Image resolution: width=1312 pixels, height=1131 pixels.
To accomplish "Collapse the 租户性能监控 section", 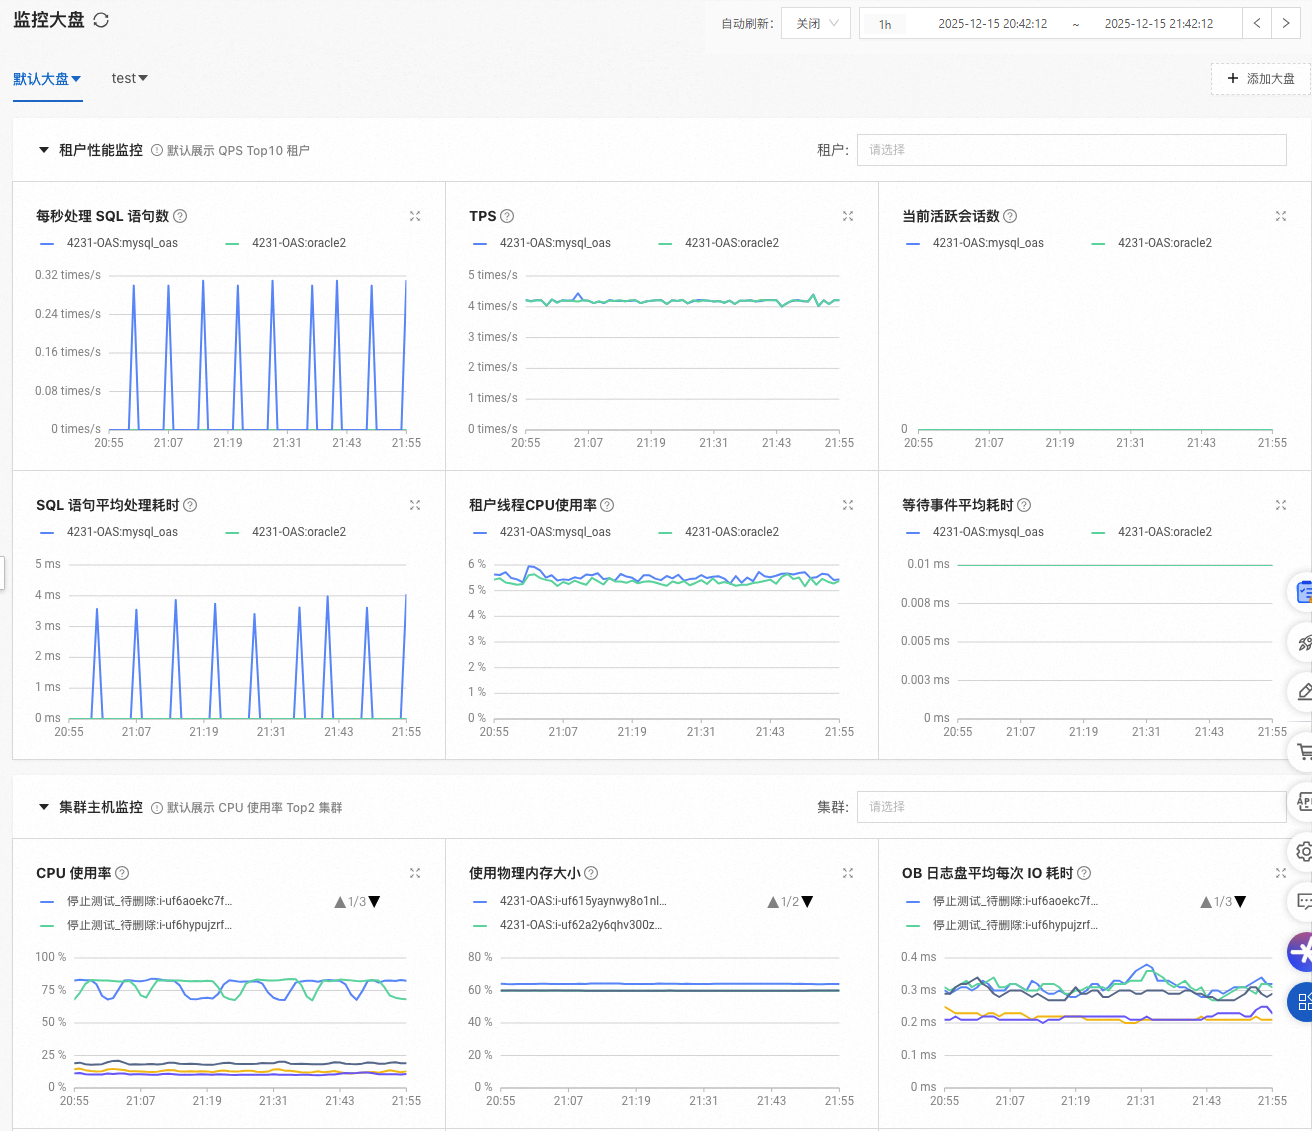I will [44, 150].
